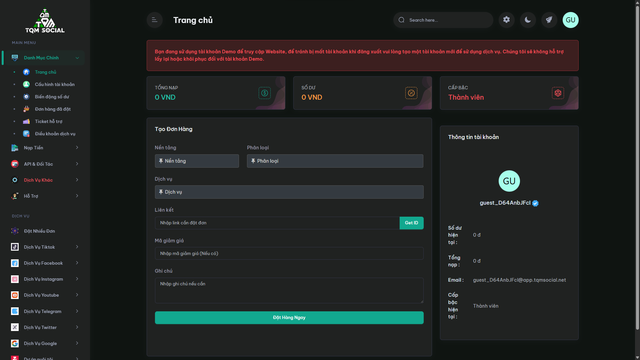
Task: Click the Cấp bậc card icon
Action: click(558, 93)
